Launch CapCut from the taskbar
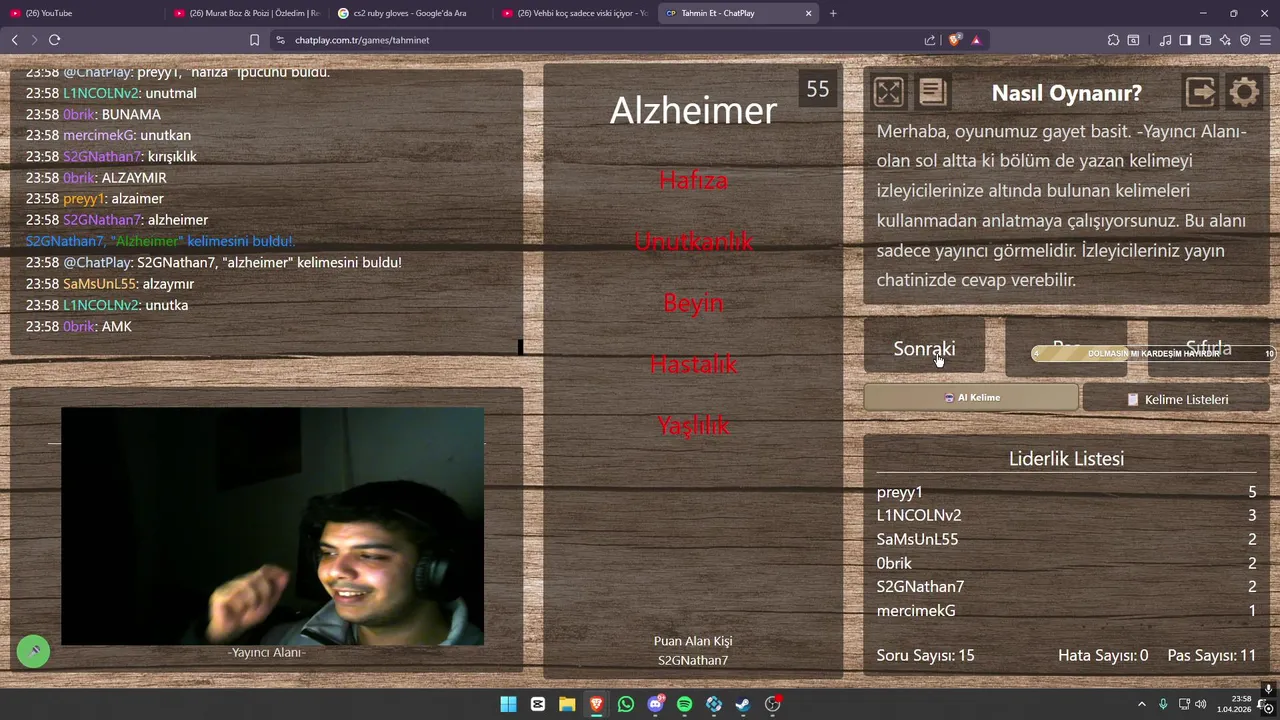This screenshot has width=1280, height=720. click(538, 704)
